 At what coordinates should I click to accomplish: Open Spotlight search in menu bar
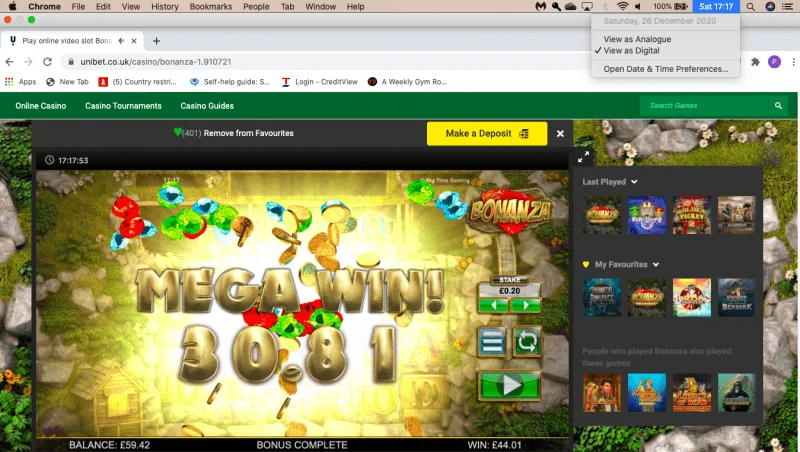[x=751, y=7]
